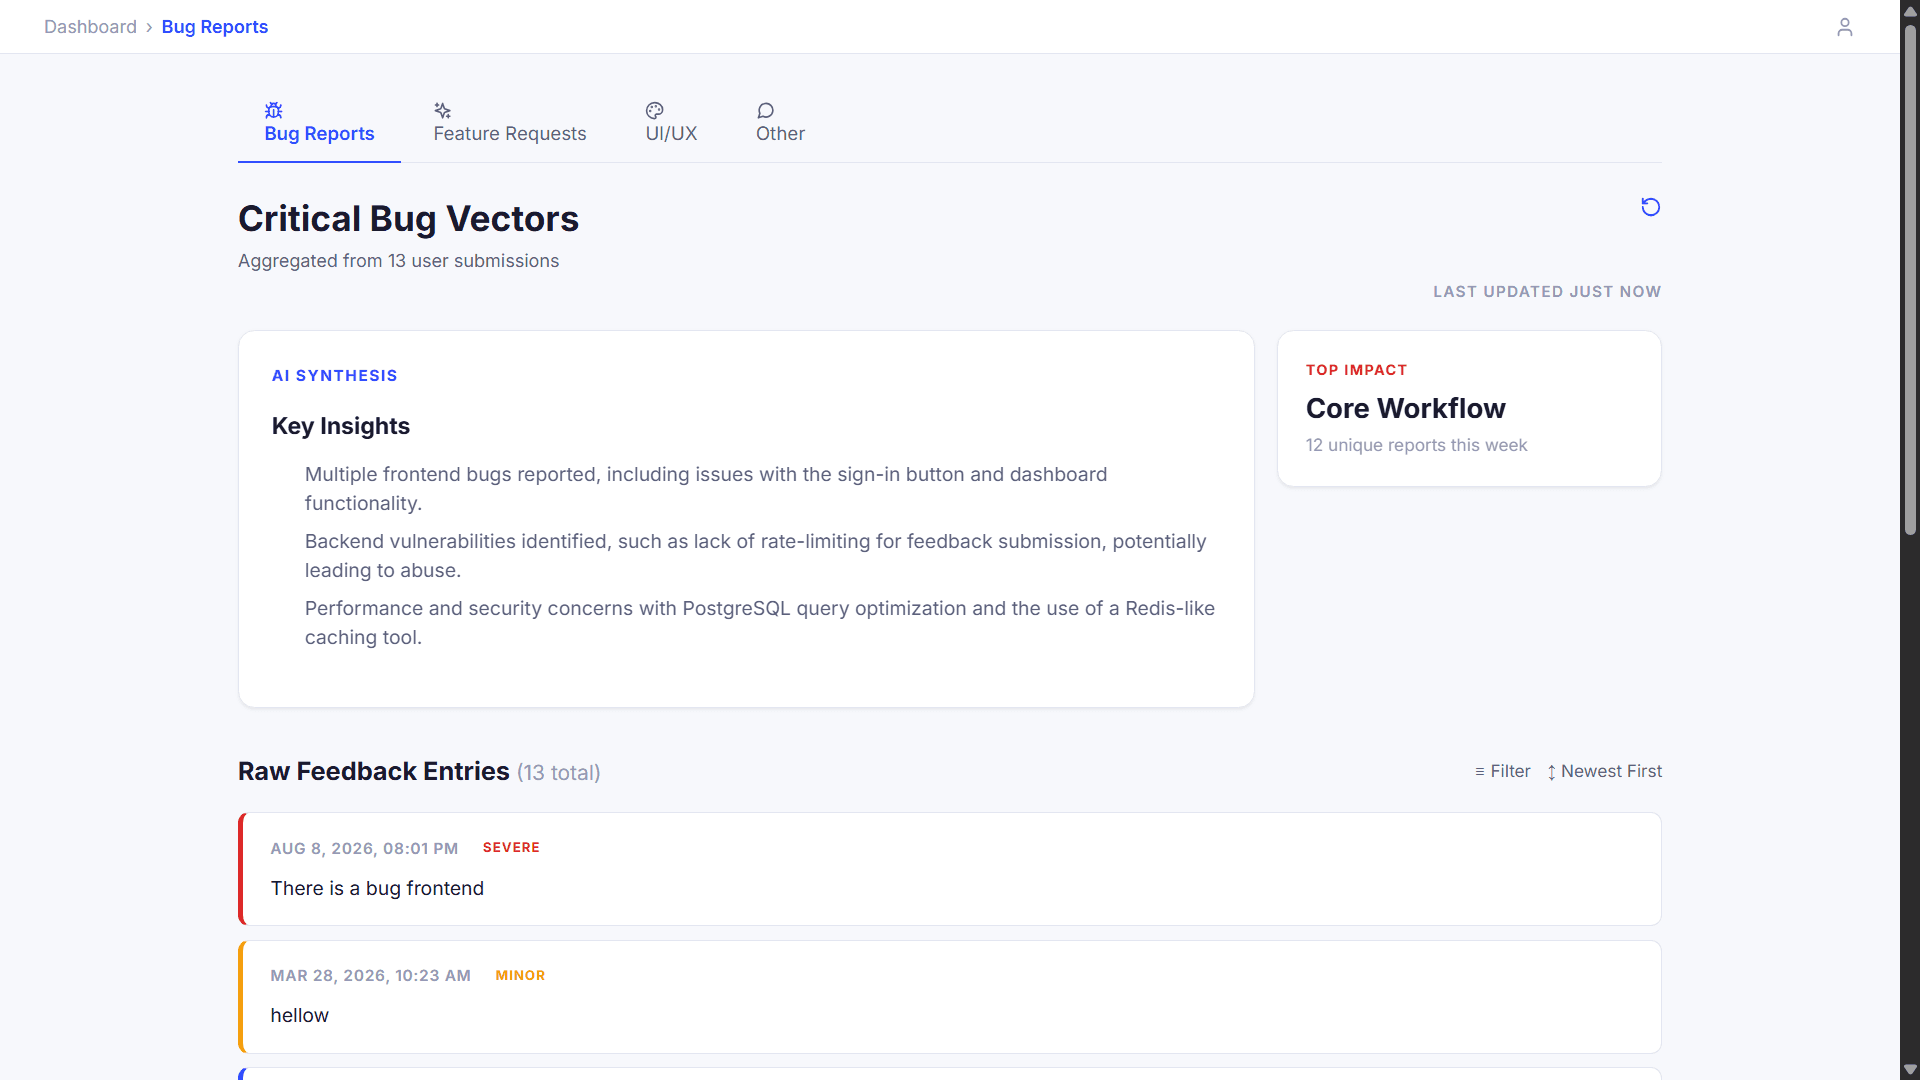Switch to the Bug Reports tab

click(319, 123)
